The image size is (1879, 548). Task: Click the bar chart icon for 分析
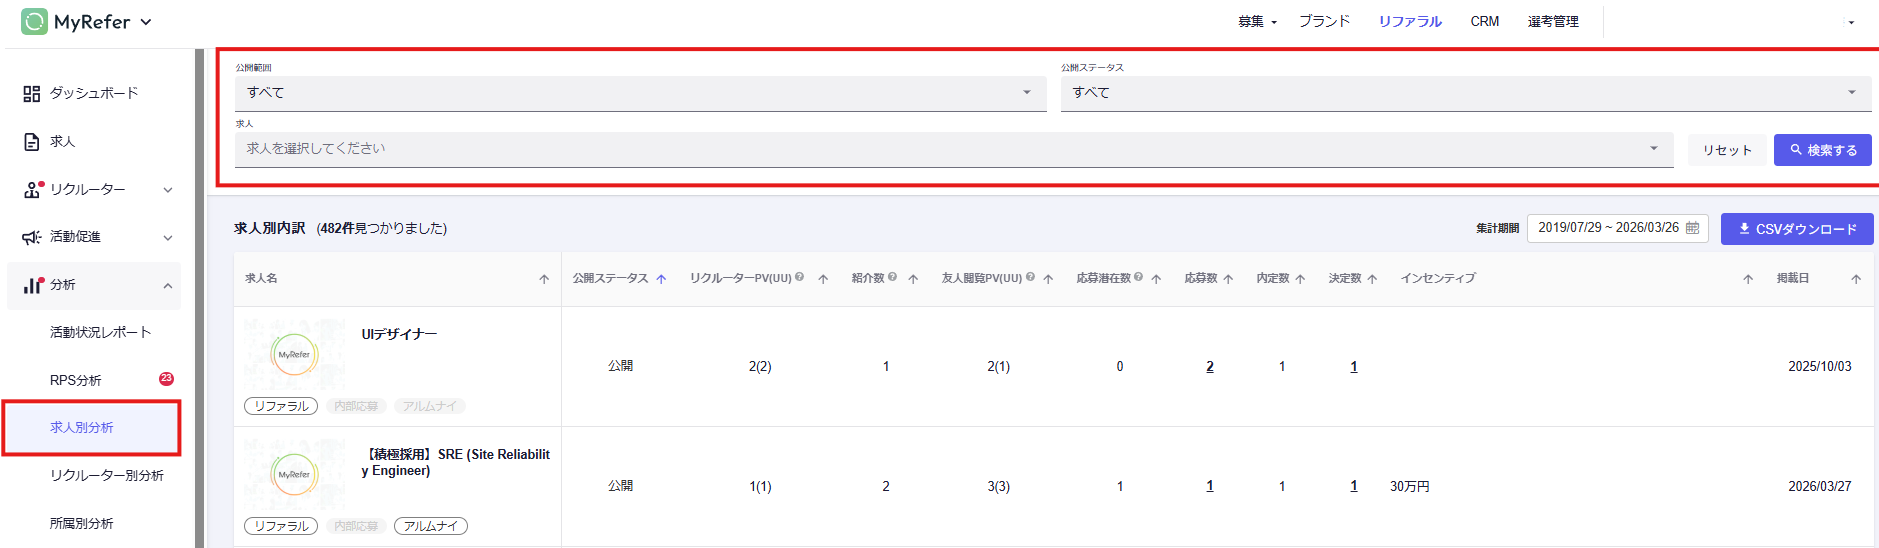[33, 285]
